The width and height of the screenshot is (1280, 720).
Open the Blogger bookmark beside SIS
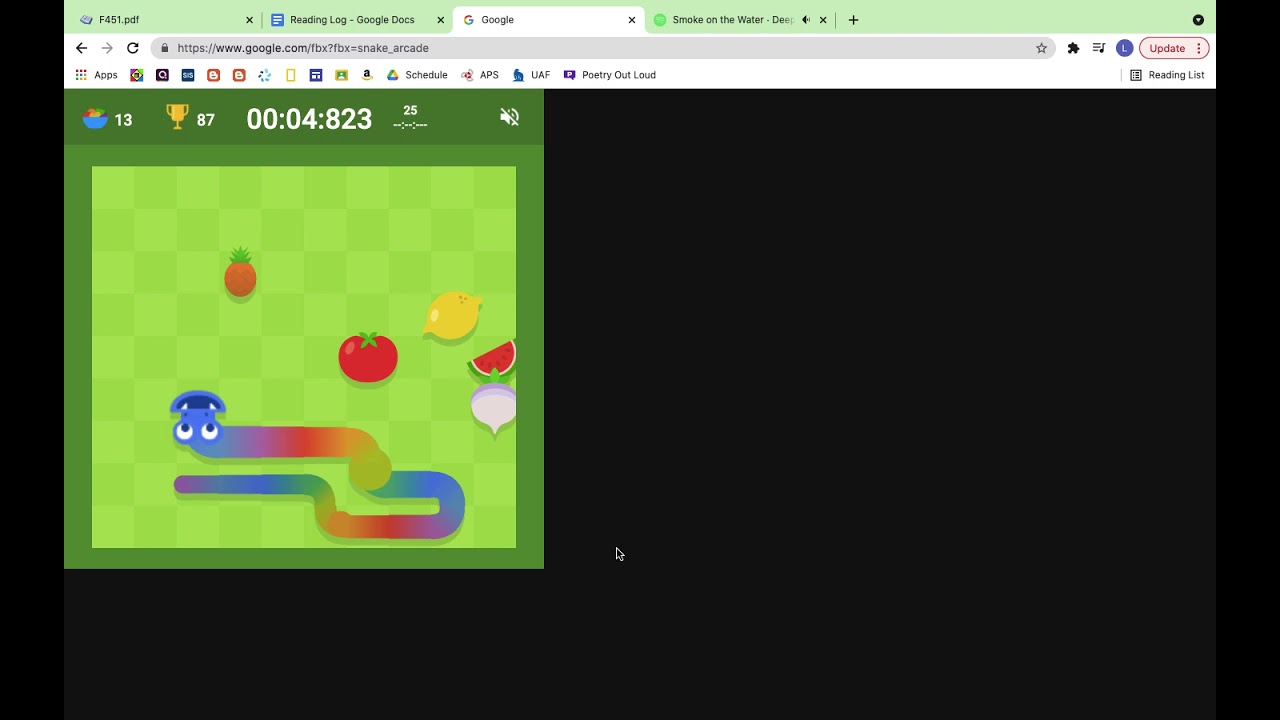(213, 75)
